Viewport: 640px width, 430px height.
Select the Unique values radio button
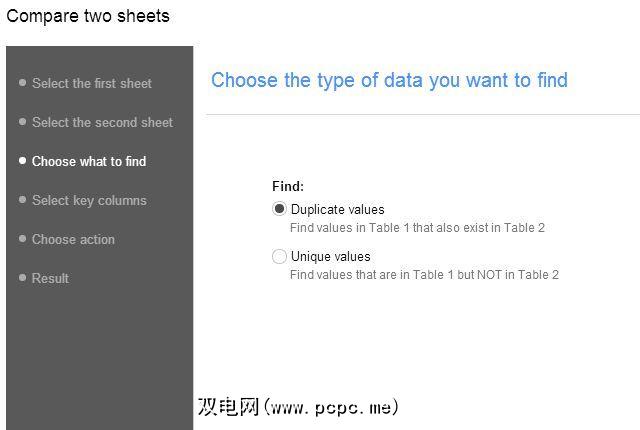tap(279, 257)
